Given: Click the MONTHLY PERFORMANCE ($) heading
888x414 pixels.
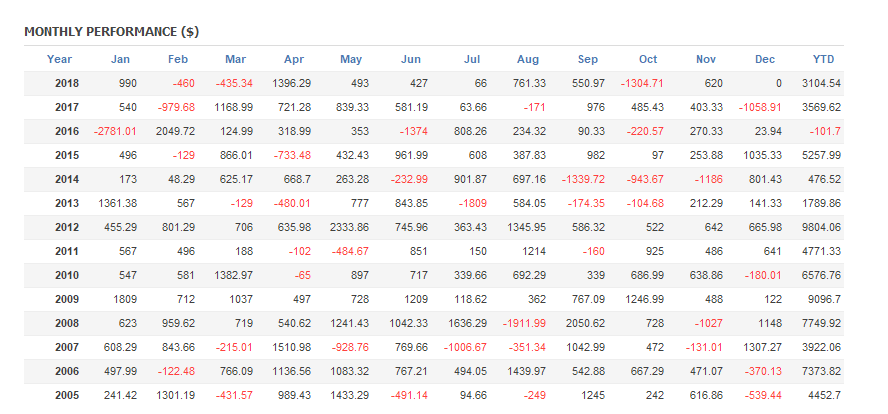Looking at the screenshot, I should [x=111, y=32].
